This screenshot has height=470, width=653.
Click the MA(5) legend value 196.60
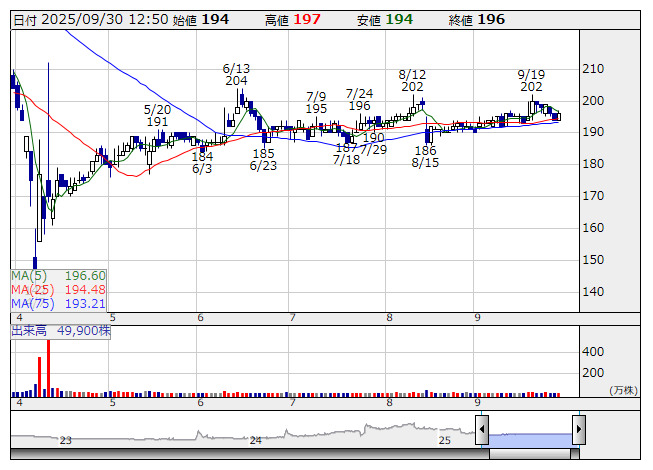[x=85, y=276]
